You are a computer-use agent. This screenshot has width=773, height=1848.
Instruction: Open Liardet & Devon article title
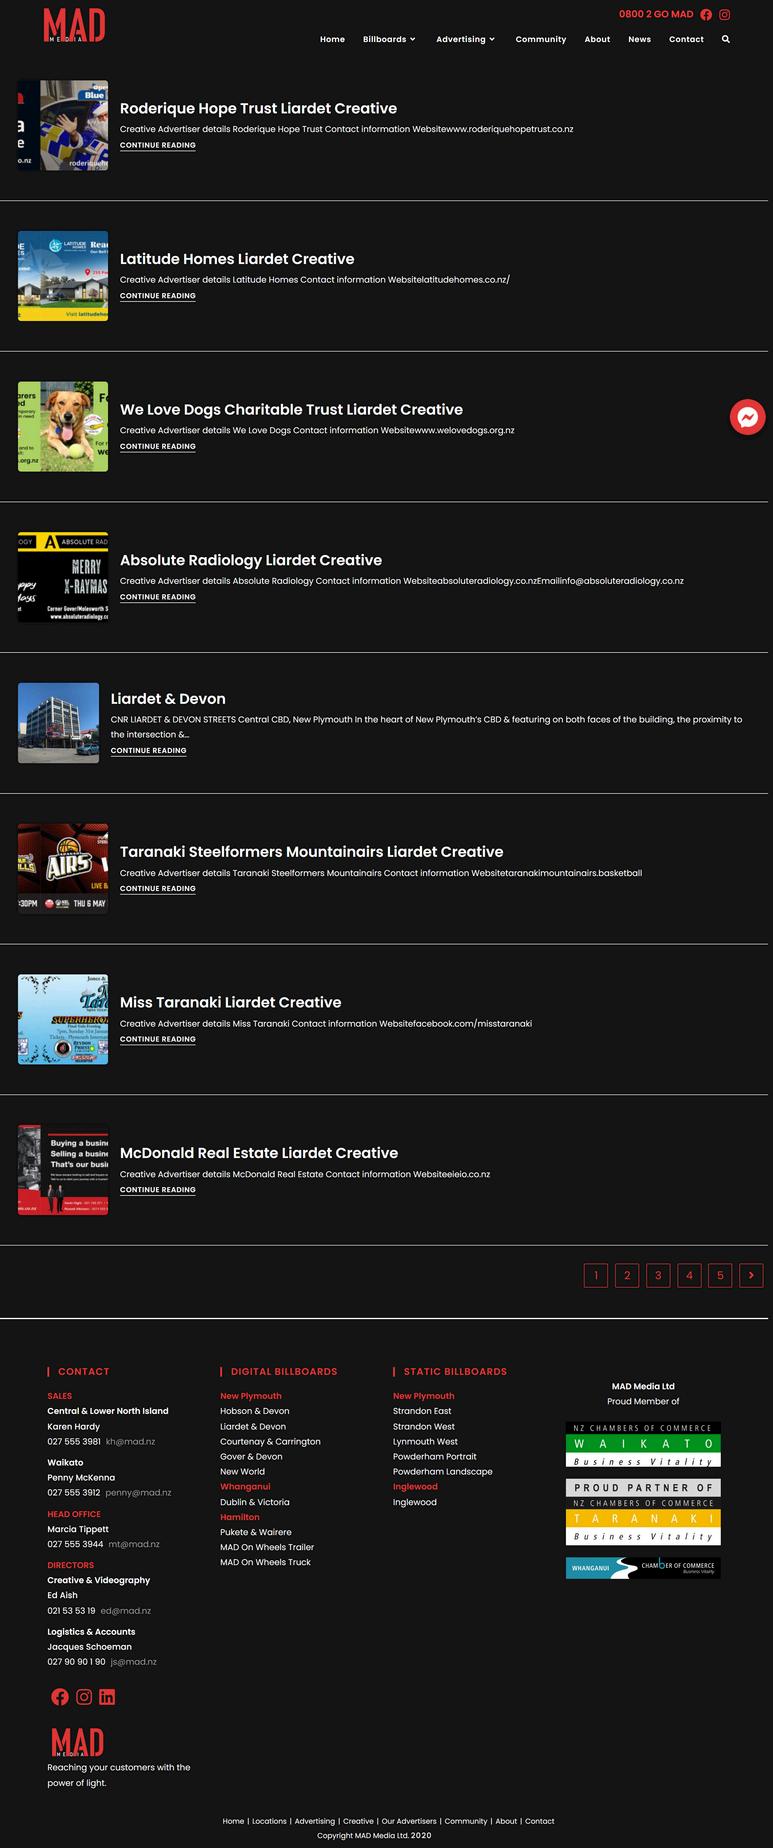168,699
